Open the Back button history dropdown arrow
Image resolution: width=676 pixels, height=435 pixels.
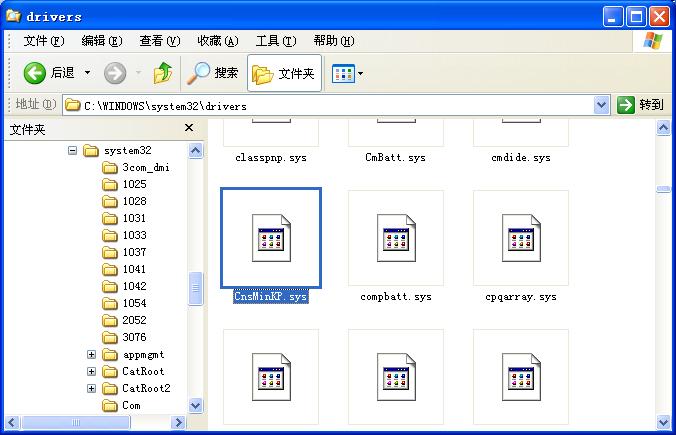(87, 72)
